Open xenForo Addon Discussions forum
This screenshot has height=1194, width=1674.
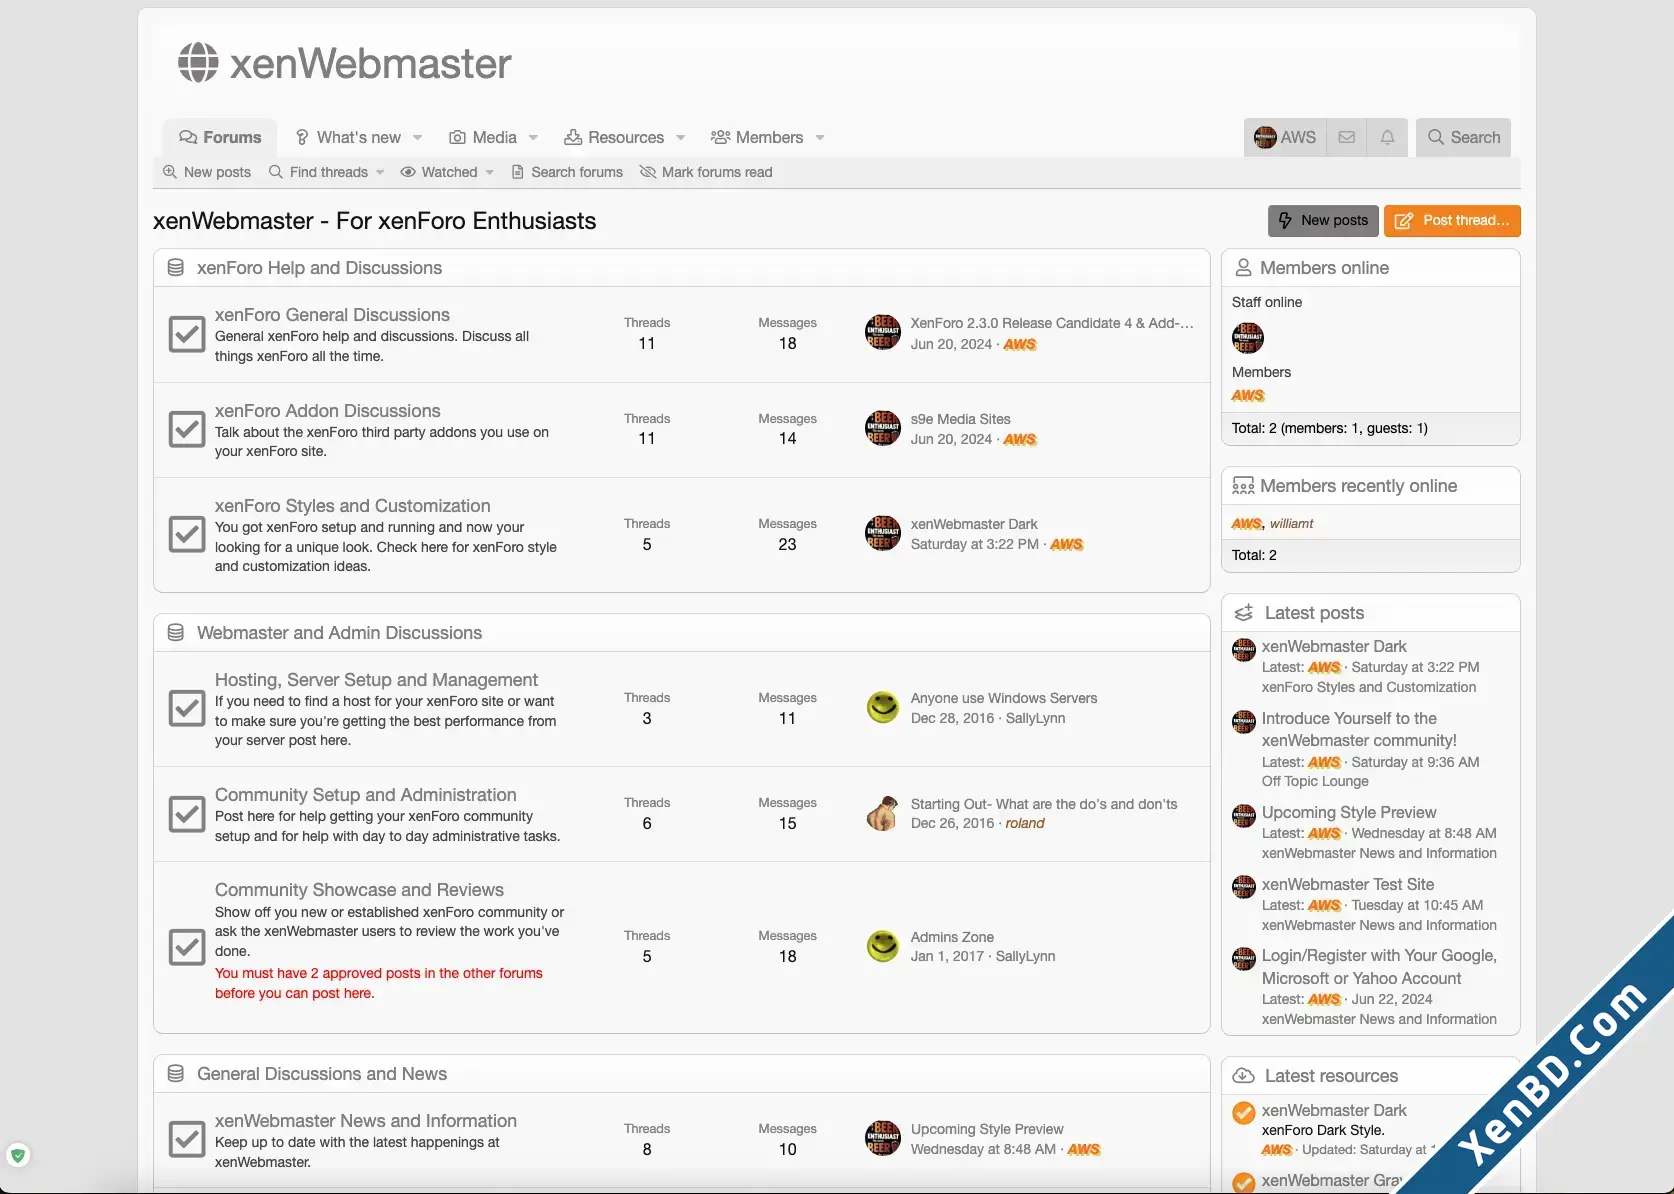pos(327,411)
